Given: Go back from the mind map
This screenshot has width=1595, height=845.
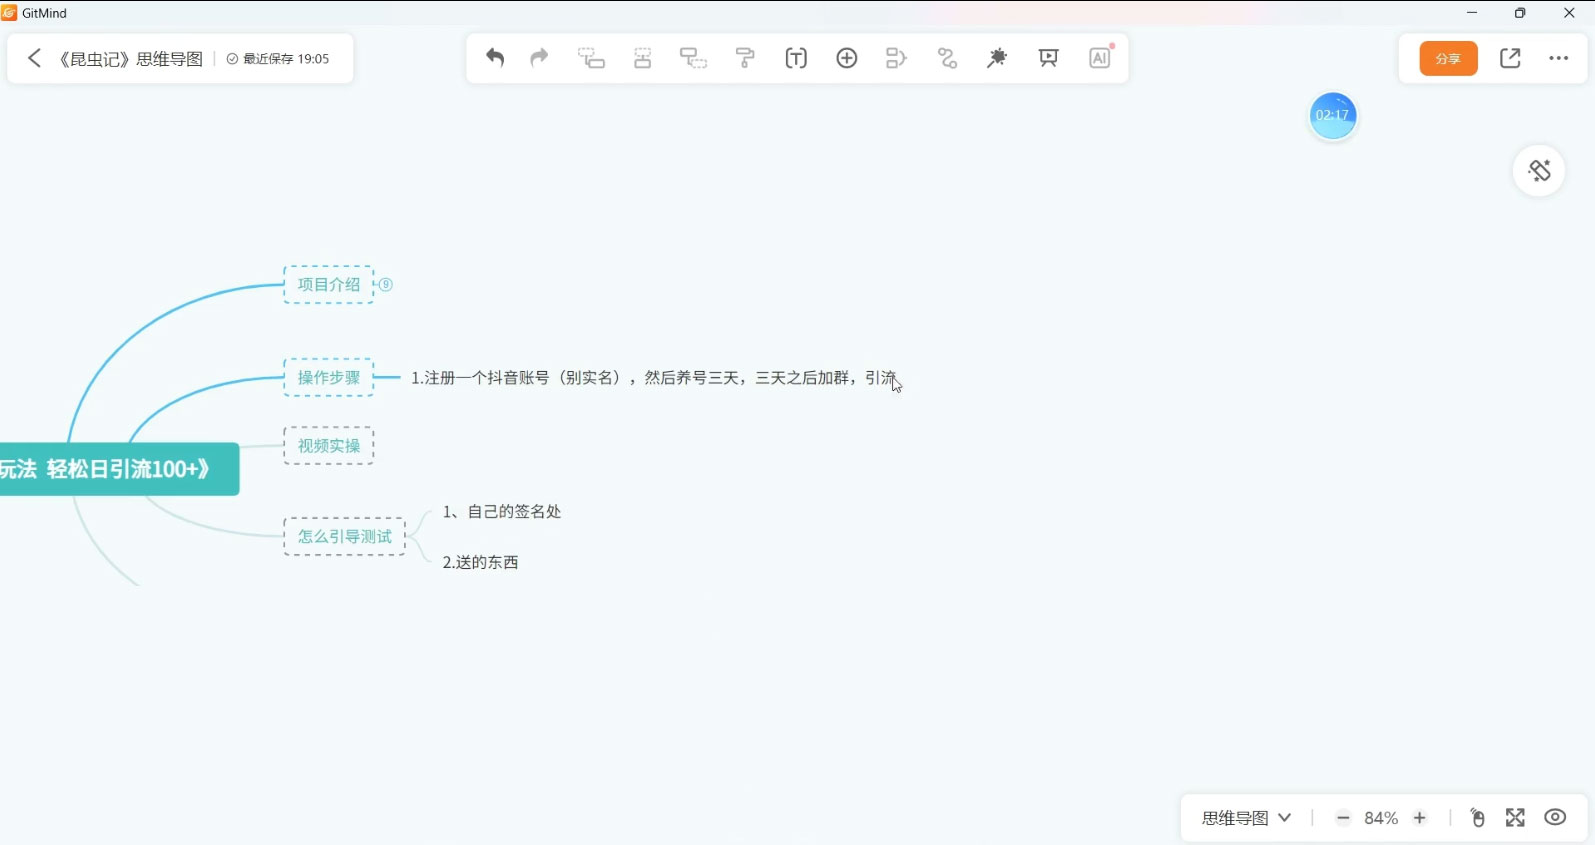Looking at the screenshot, I should (34, 58).
